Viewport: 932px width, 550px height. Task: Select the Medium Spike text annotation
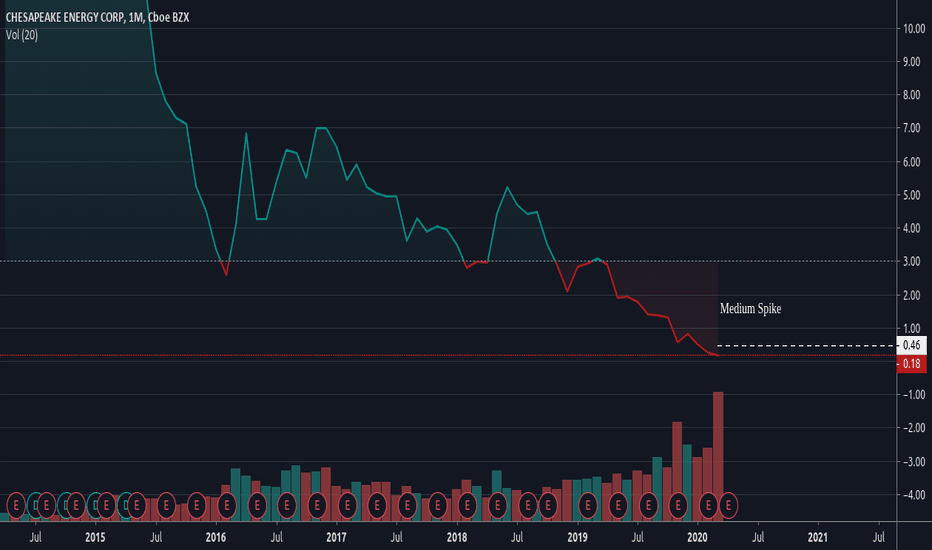click(x=750, y=309)
